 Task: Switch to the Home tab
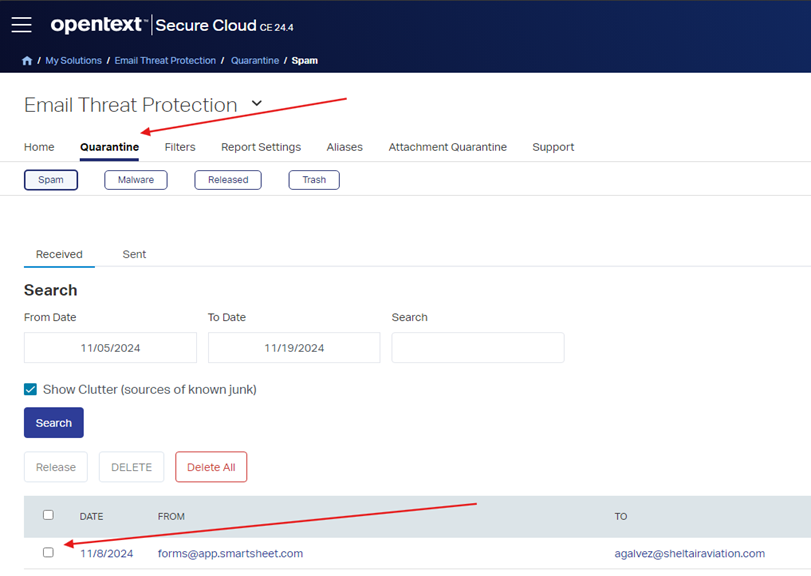[x=39, y=147]
